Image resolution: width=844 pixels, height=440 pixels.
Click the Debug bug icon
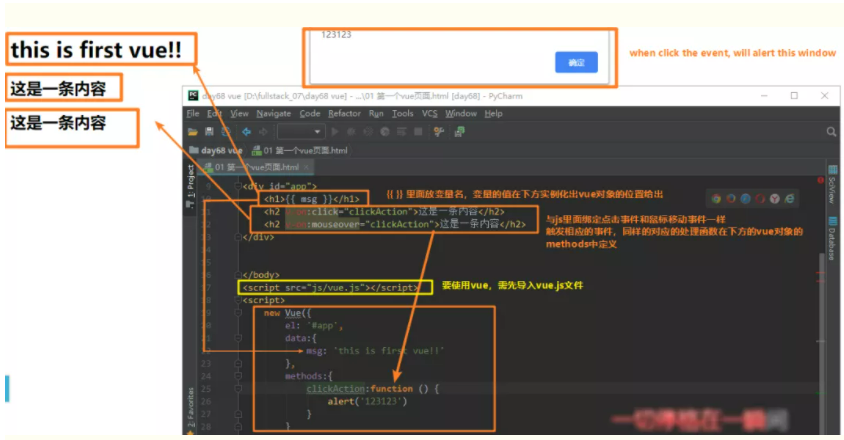click(x=351, y=132)
